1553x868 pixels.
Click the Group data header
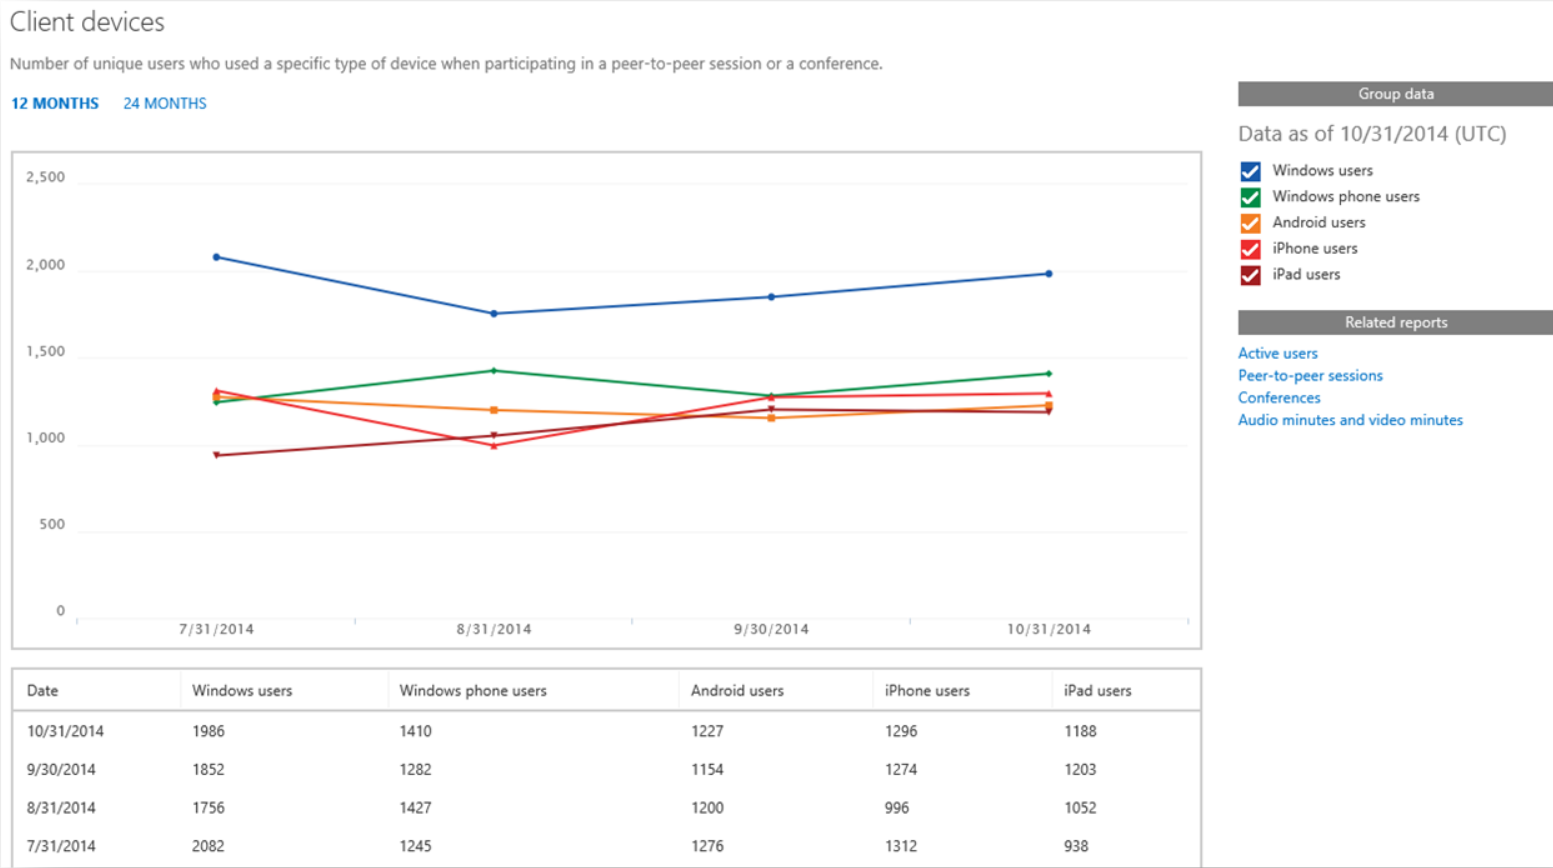pyautogui.click(x=1395, y=94)
